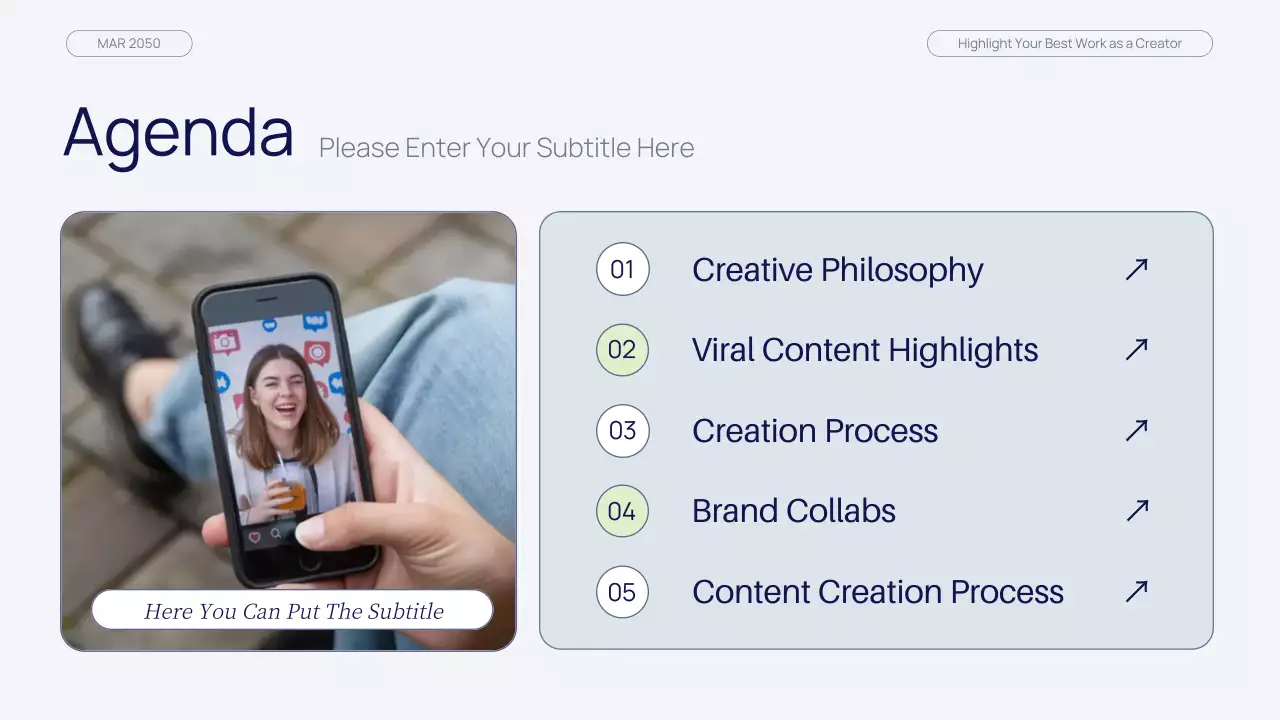Click the Here You Can Put The Subtitle caption
Viewport: 1280px width, 720px height.
tap(293, 610)
